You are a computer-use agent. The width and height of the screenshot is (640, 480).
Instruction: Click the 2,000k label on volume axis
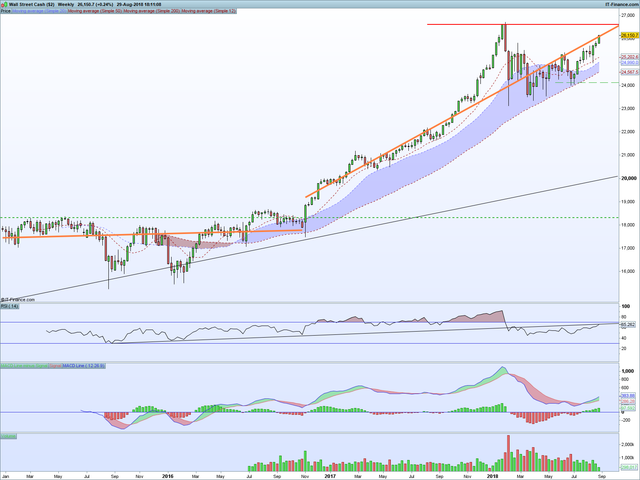coord(627,445)
